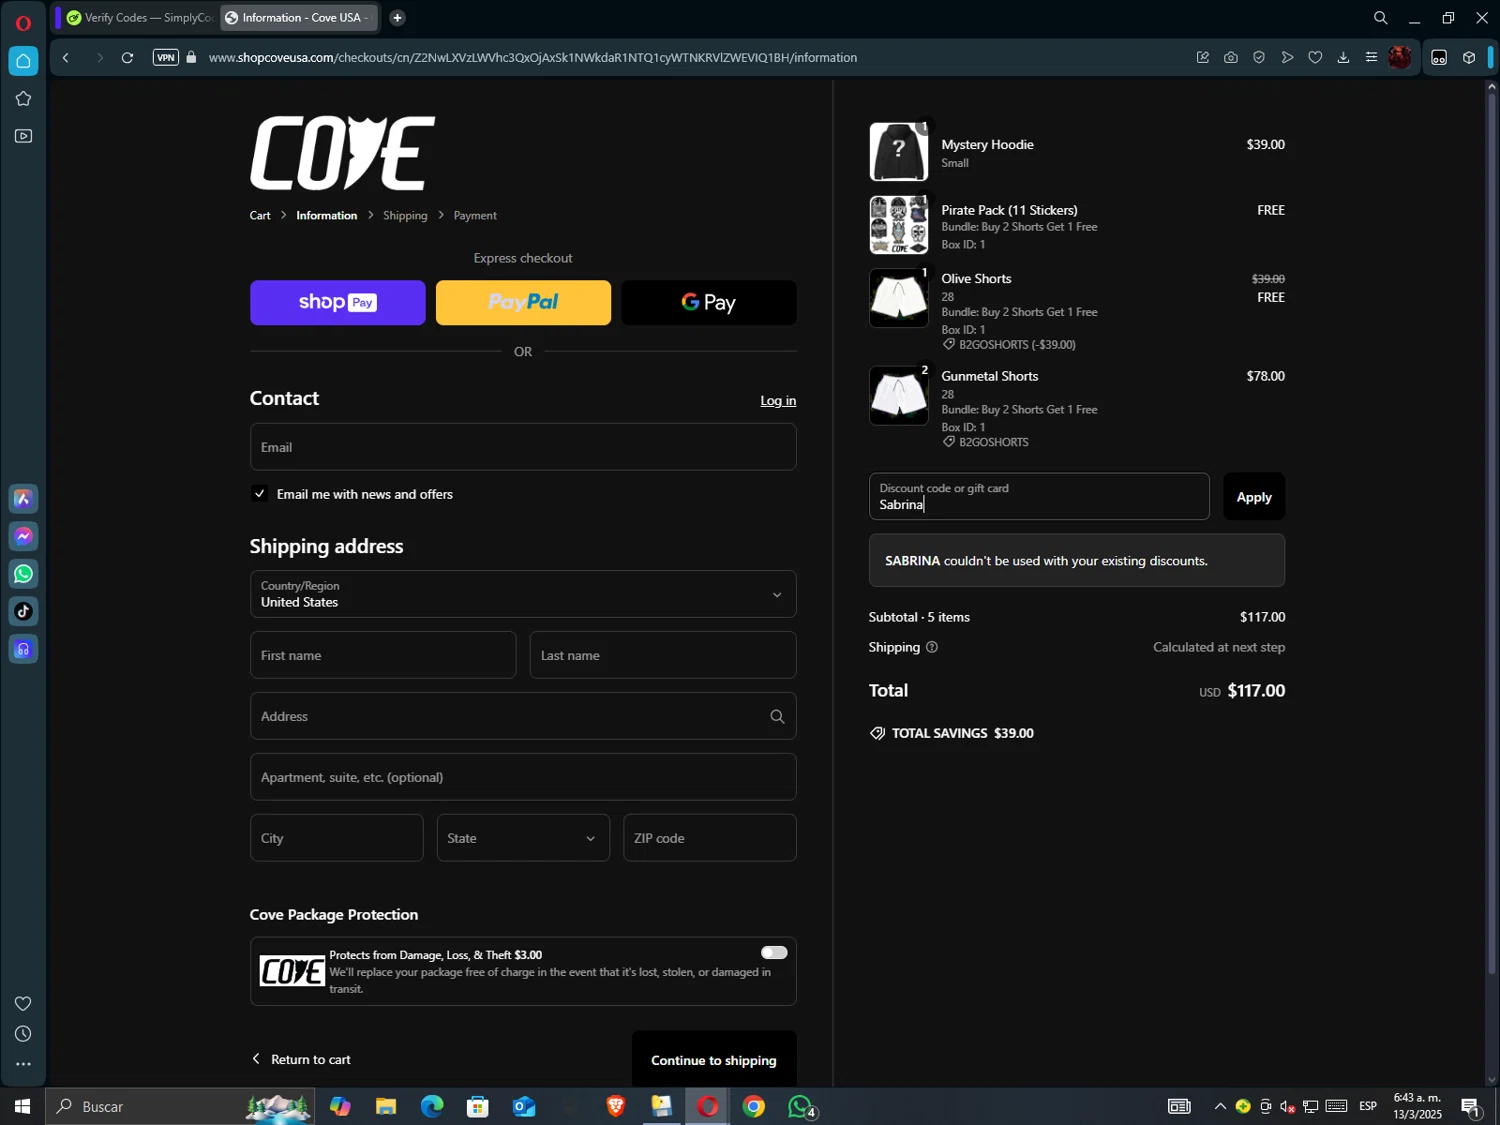Viewport: 1500px width, 1125px height.
Task: Open bookmarks star in Opera sidebar
Action: (x=23, y=98)
